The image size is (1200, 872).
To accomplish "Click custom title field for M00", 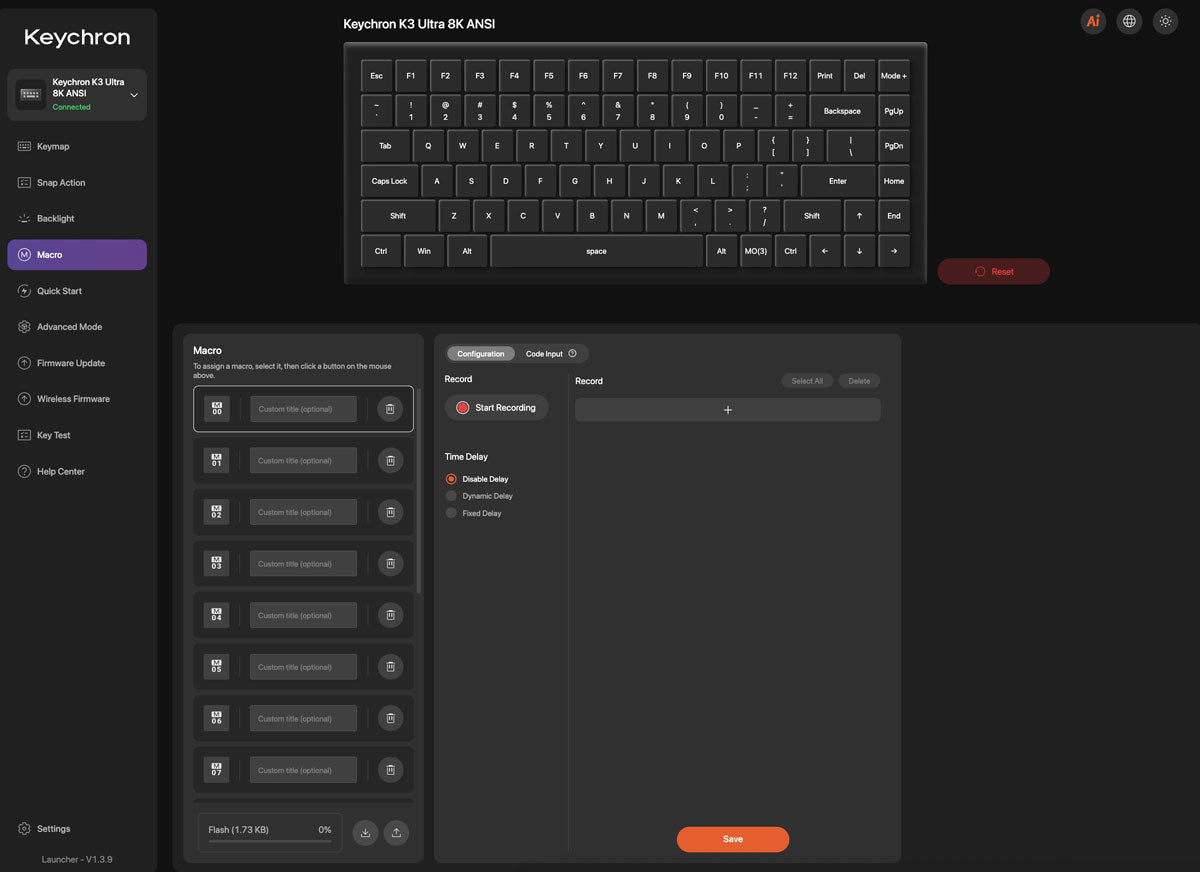I will [x=303, y=408].
